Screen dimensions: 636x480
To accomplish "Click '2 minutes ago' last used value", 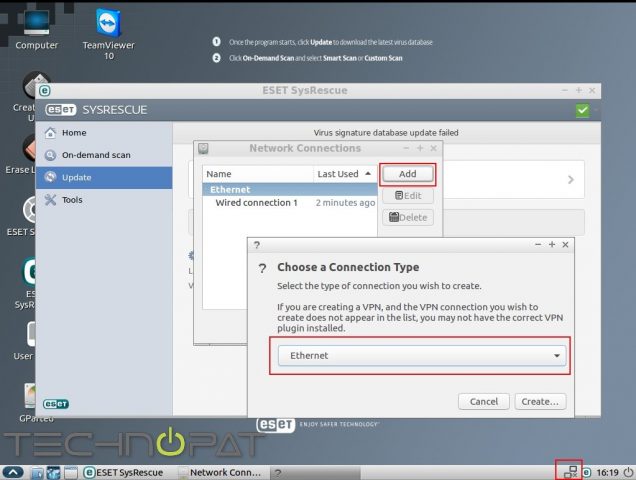I will 345,202.
